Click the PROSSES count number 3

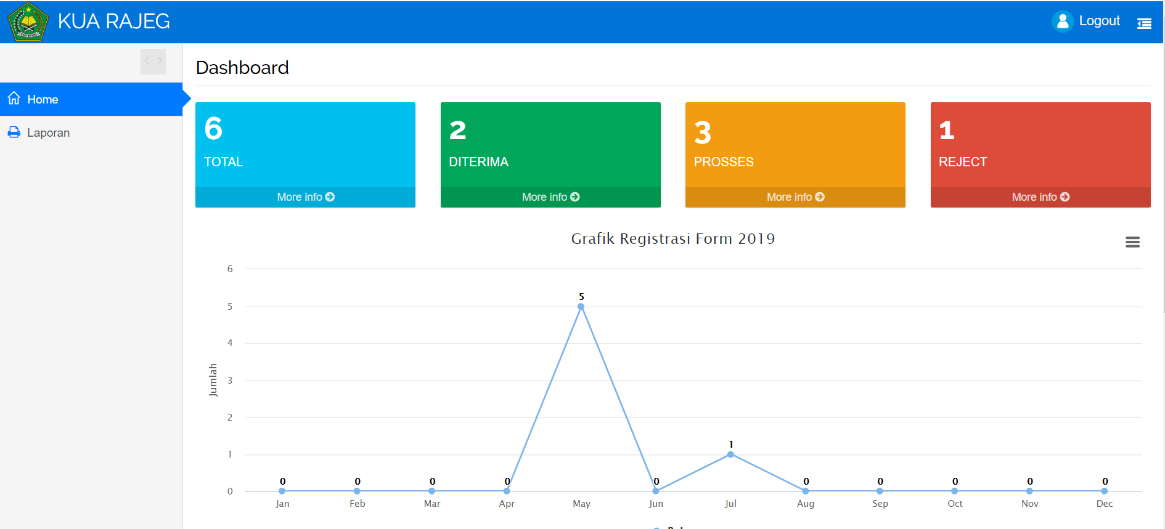coord(702,133)
